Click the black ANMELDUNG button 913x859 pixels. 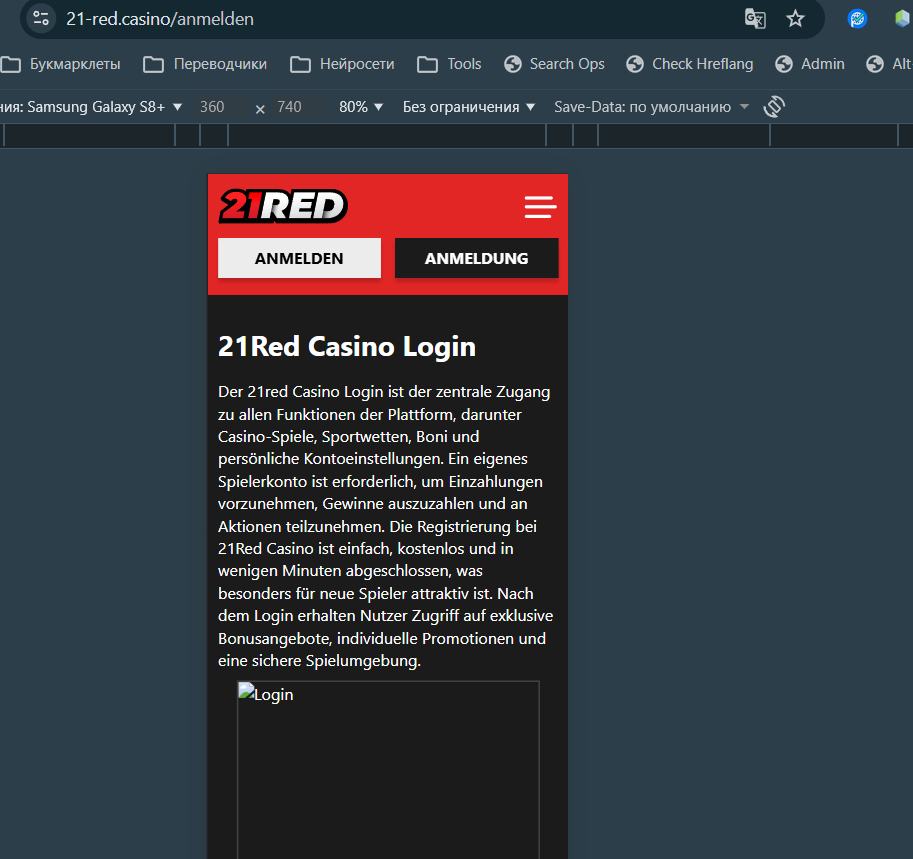click(x=476, y=258)
